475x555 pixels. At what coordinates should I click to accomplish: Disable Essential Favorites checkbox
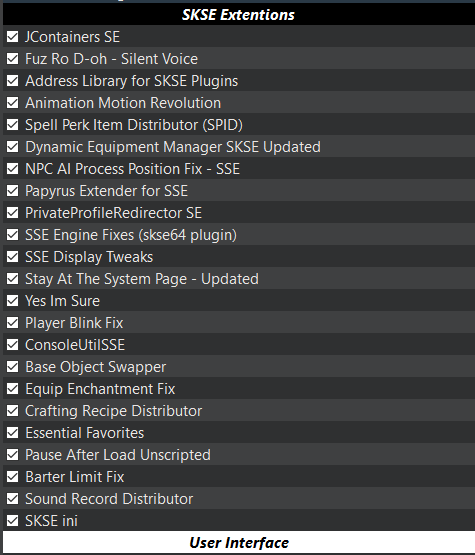13,433
